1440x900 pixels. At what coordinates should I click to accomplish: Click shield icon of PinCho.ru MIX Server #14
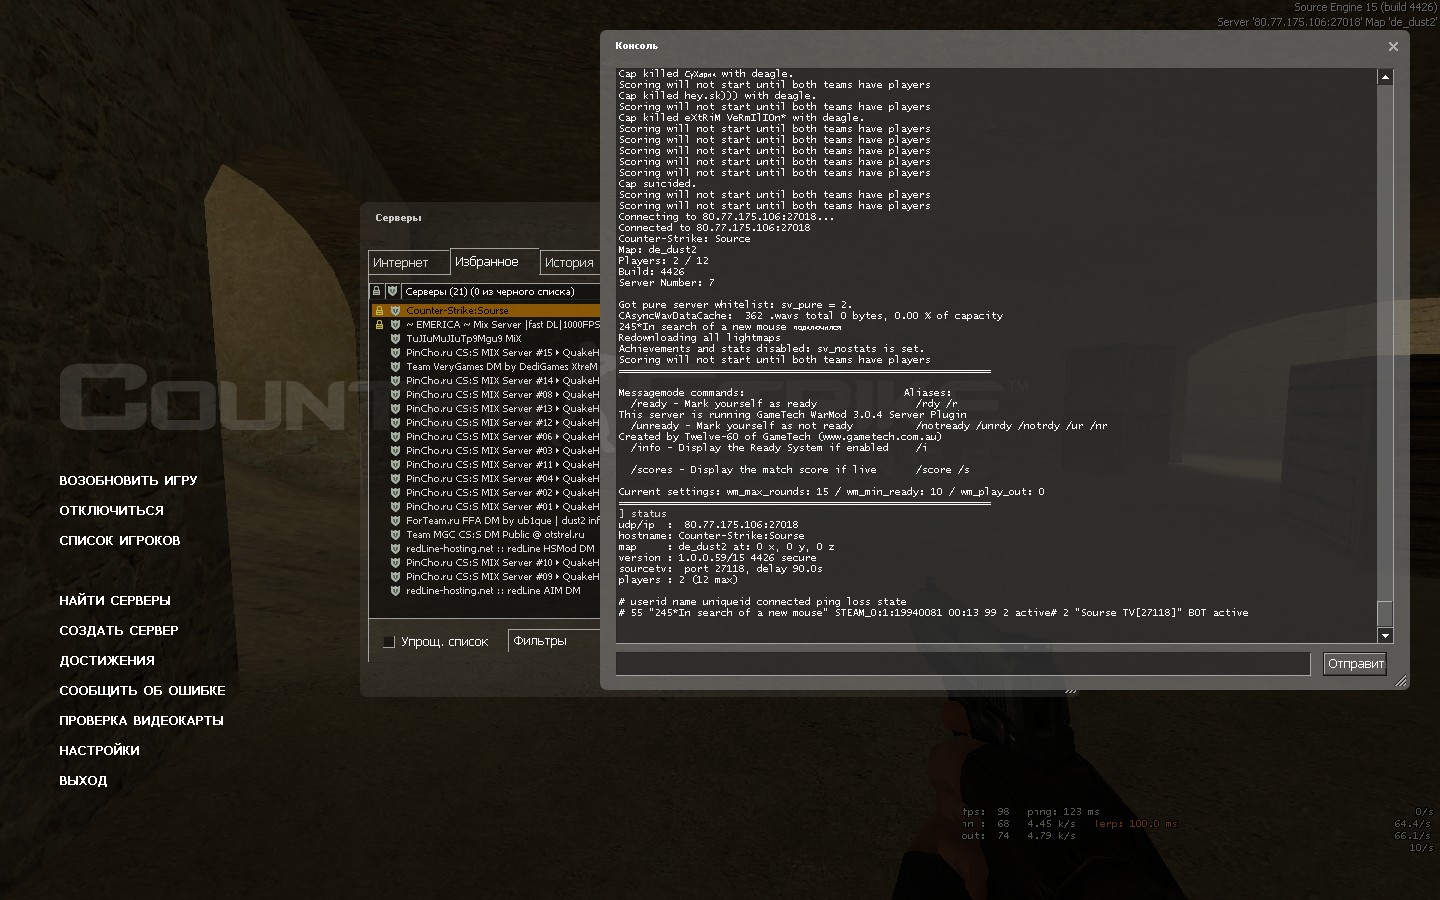(395, 381)
